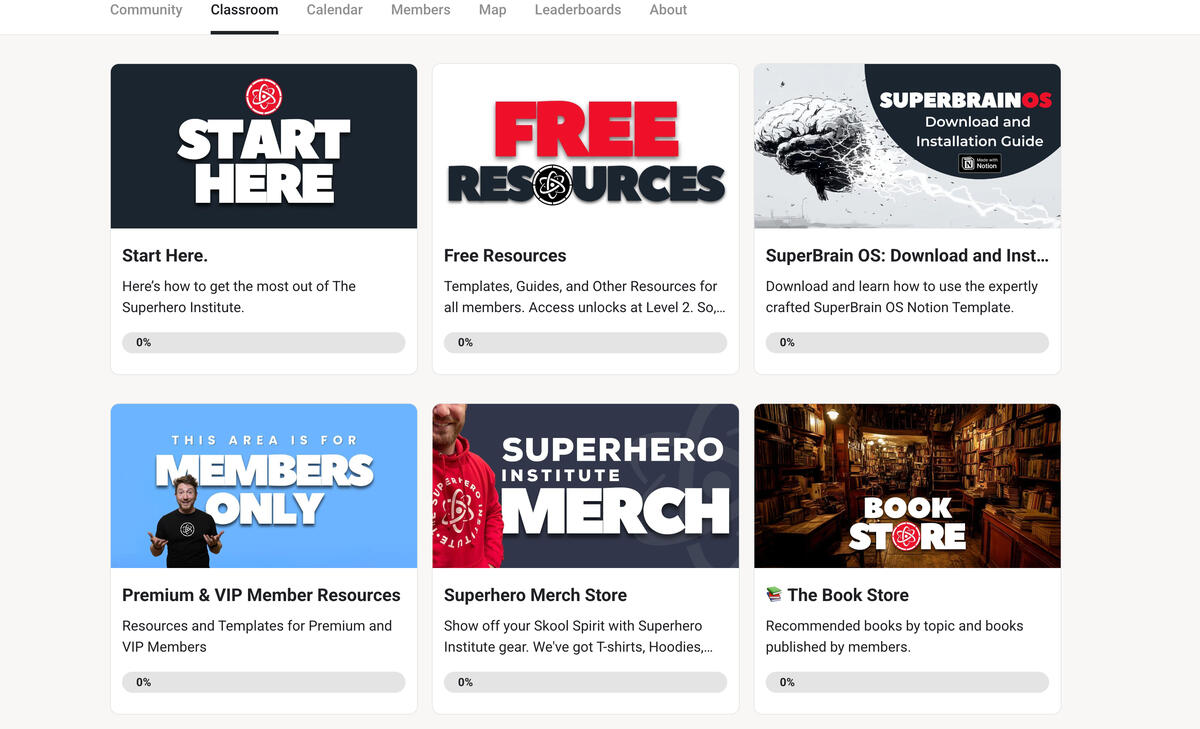Click the Made with Notion badge
The image size is (1200, 729).
(x=980, y=164)
